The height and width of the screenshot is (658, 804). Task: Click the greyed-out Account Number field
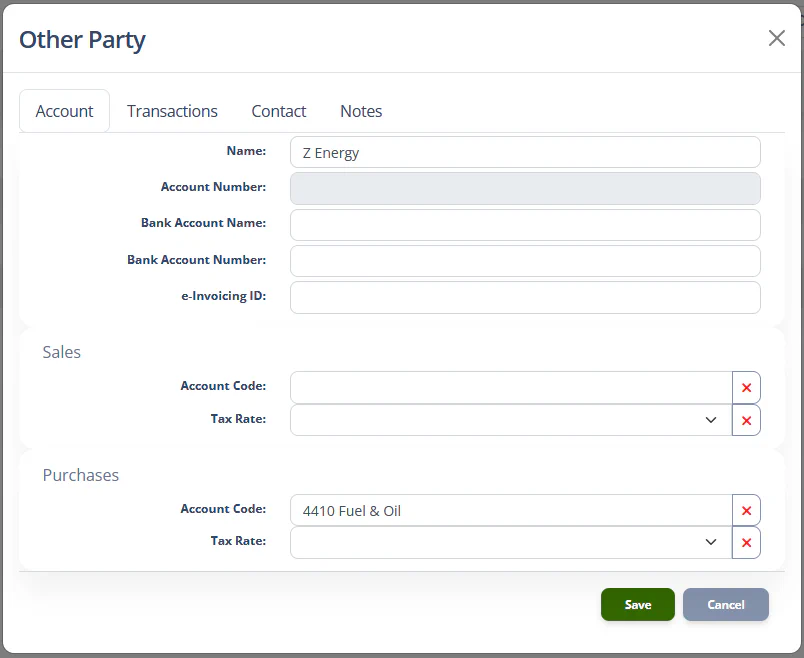pyautogui.click(x=525, y=188)
